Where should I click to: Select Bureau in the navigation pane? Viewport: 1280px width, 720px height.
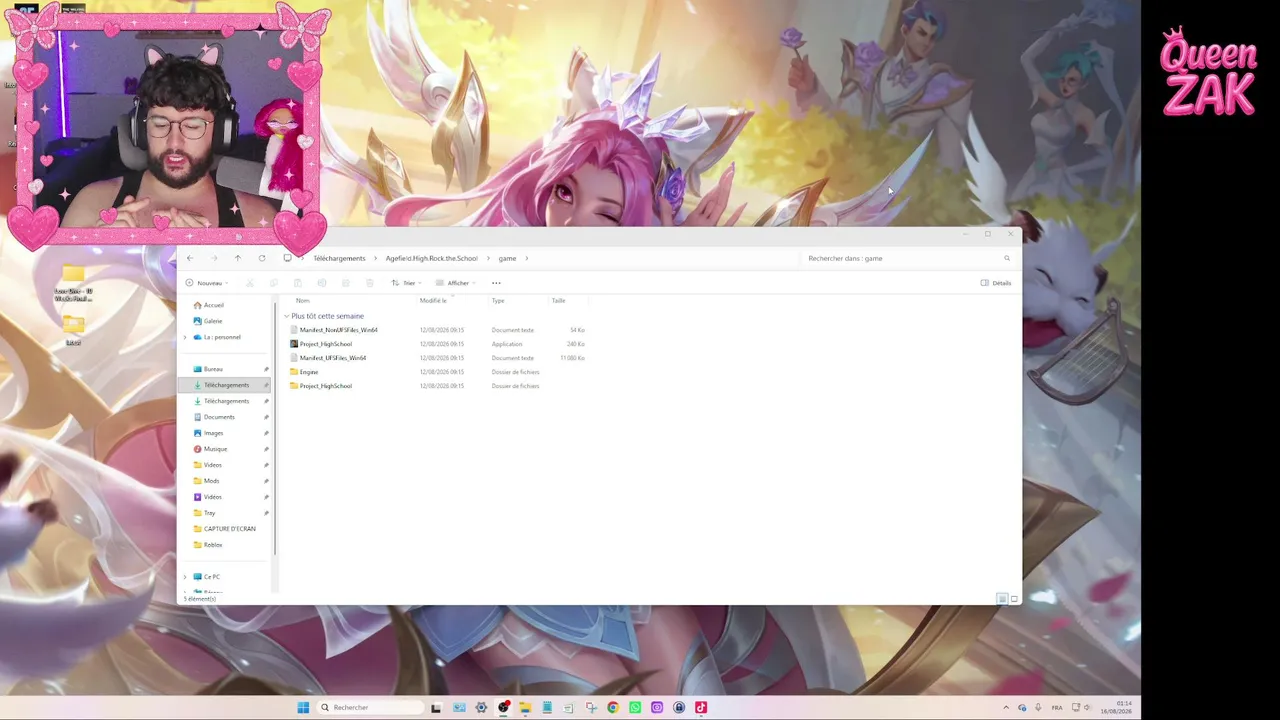point(213,369)
